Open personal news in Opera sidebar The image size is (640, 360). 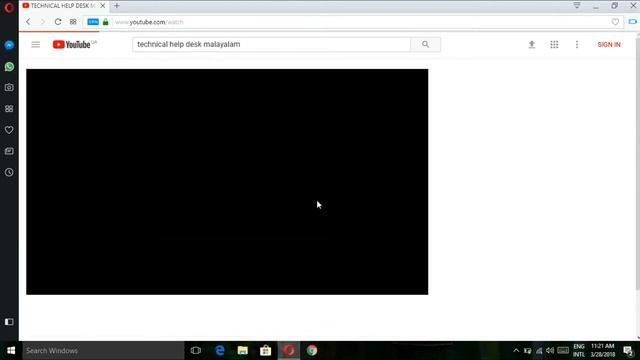click(9, 151)
